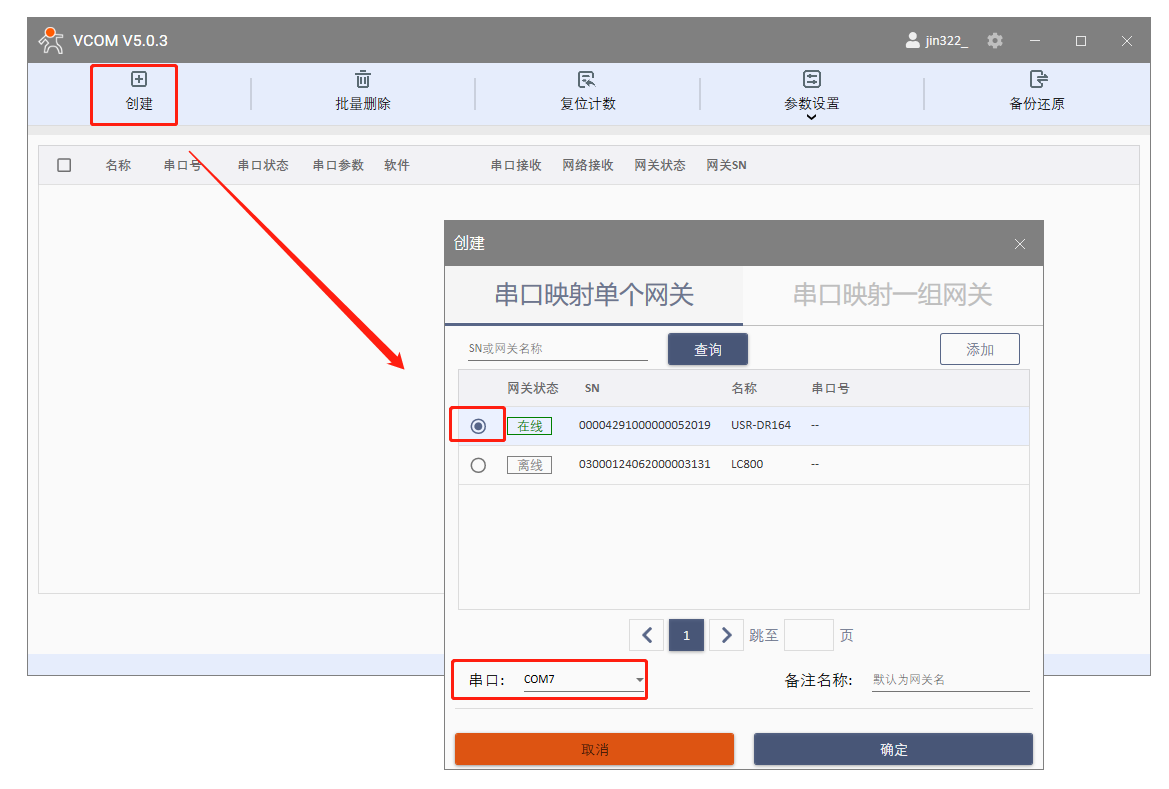This screenshot has width=1169, height=789.
Task: Click the SN或网关名称 search input field
Action: 557,349
